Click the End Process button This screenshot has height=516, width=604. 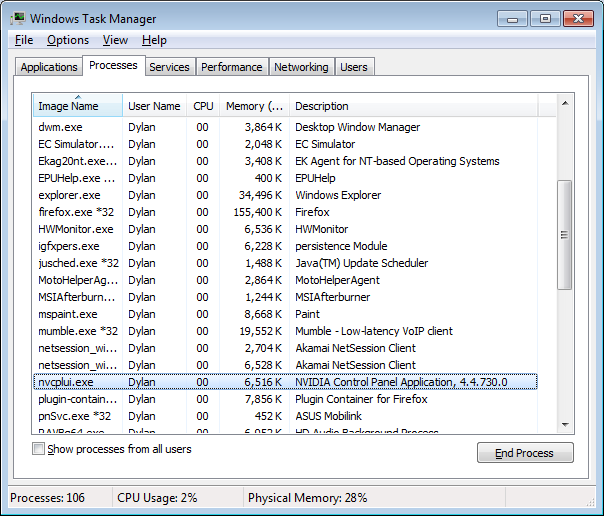pyautogui.click(x=525, y=453)
